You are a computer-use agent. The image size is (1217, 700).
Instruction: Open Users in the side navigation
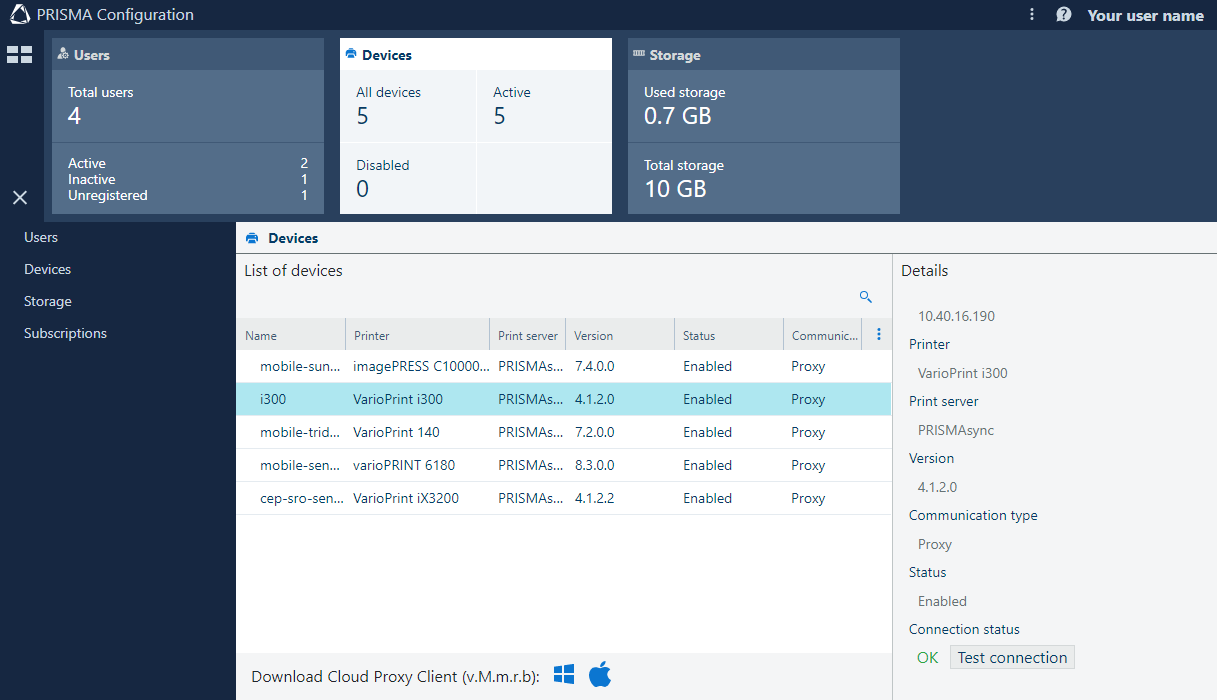point(41,237)
